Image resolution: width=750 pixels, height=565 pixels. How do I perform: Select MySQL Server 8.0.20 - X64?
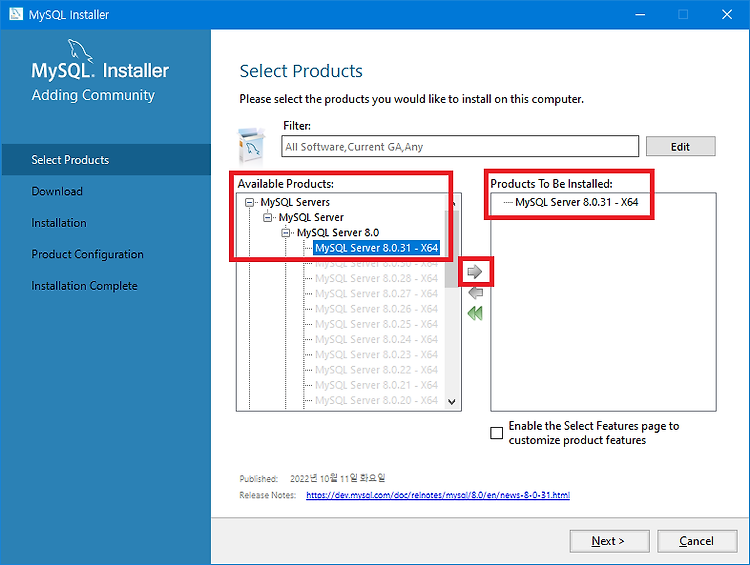coord(376,400)
